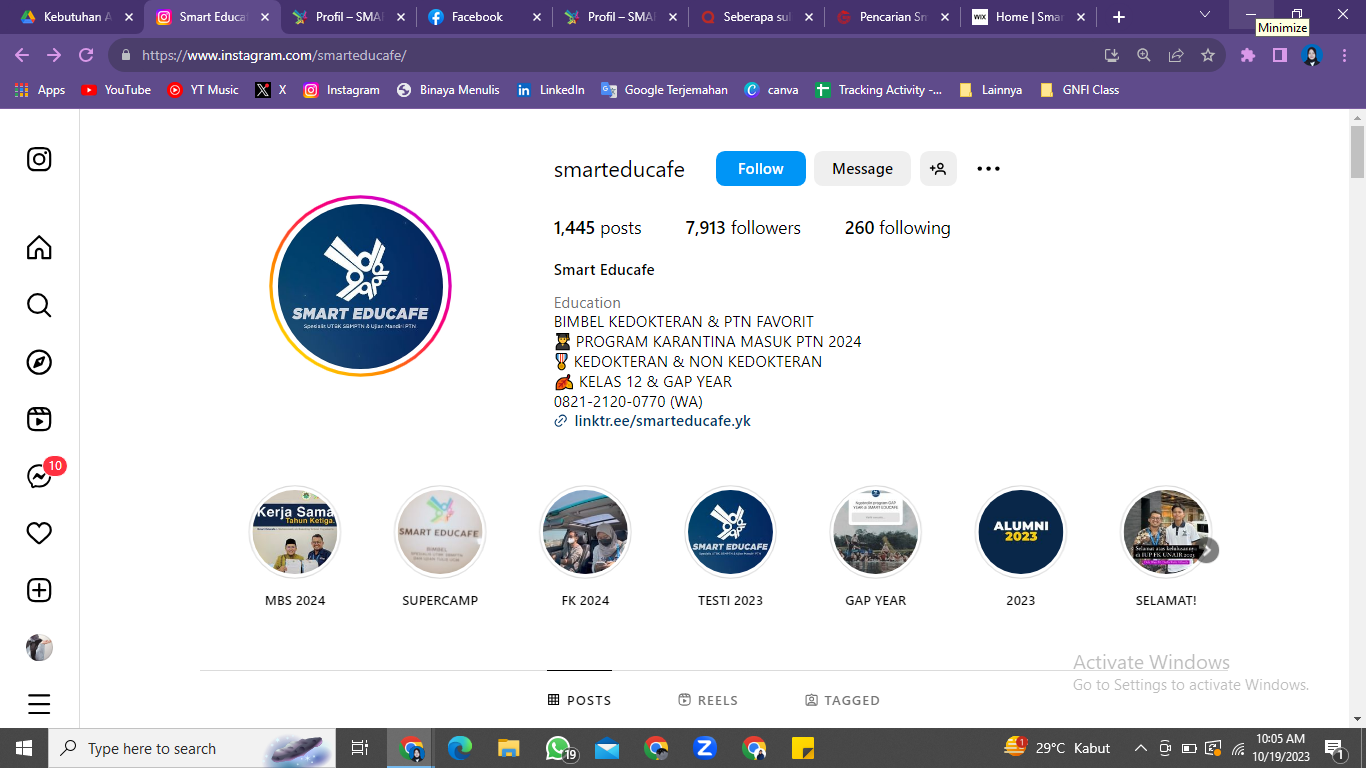Expand more highlights with the right arrow
Screen dimensions: 1366x768
pyautogui.click(x=1207, y=550)
